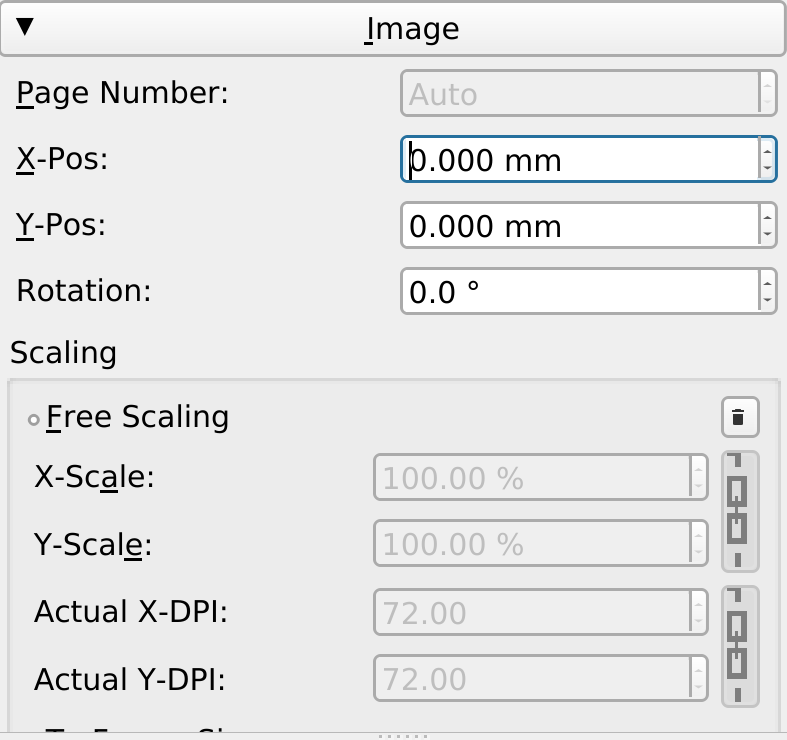Decrease Y-Pos with the down arrow
The image size is (787, 740).
[x=766, y=236]
